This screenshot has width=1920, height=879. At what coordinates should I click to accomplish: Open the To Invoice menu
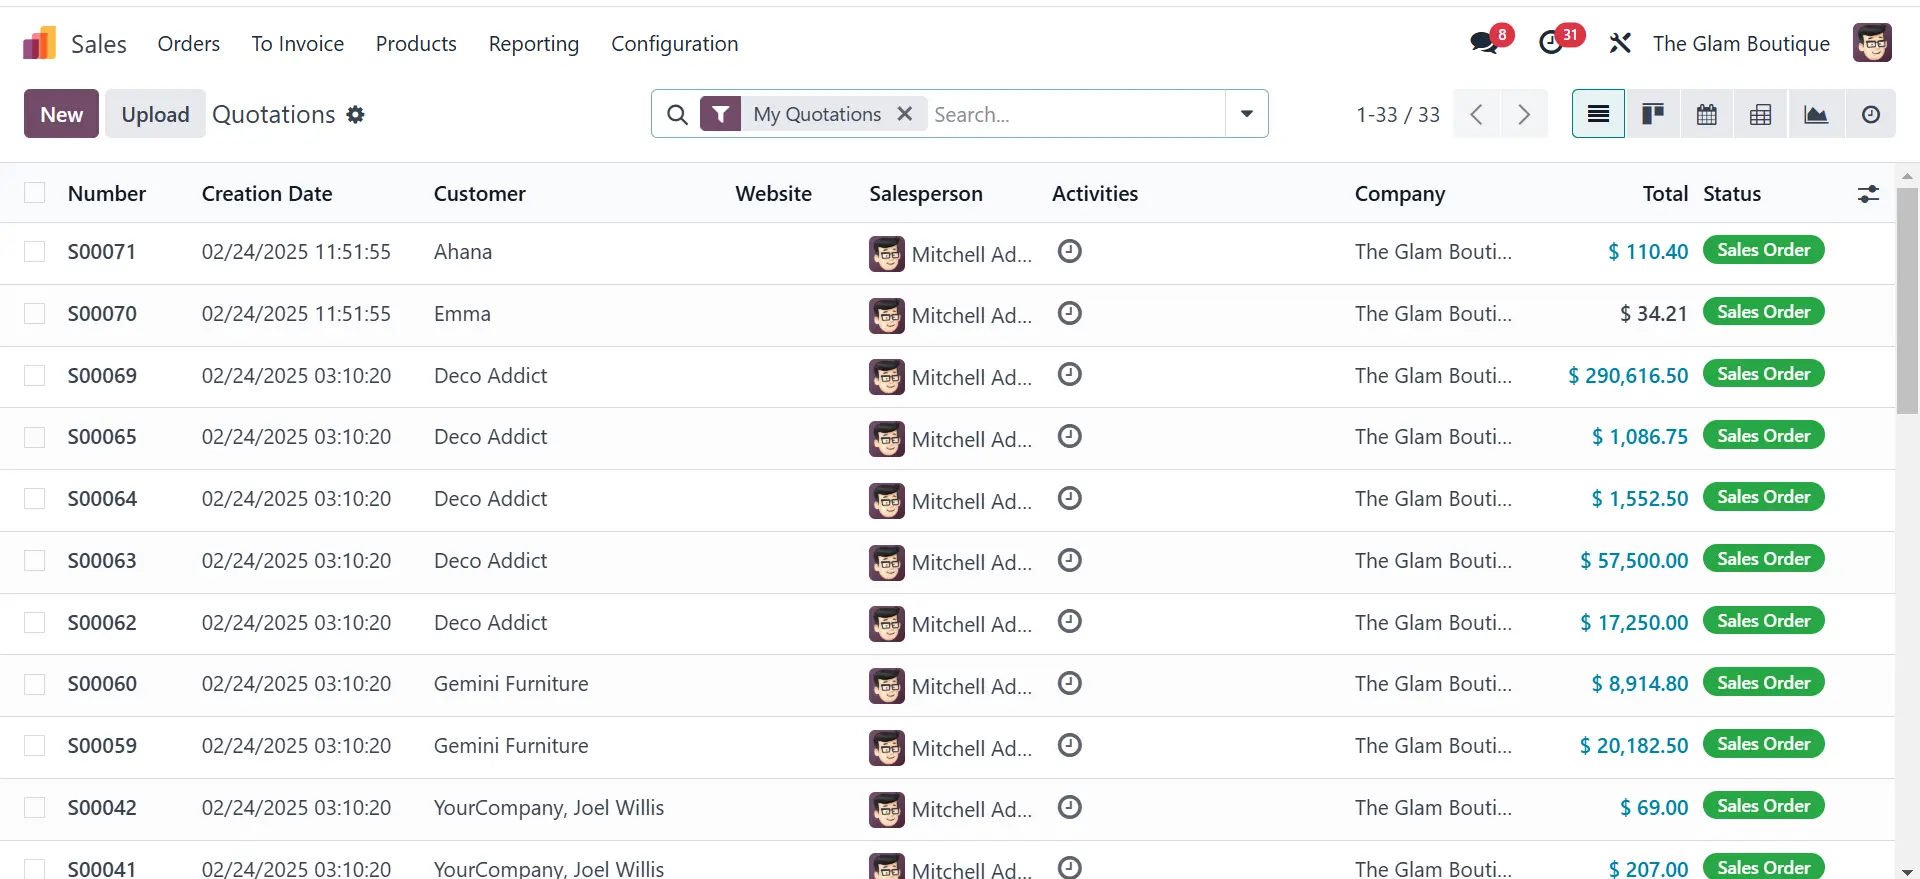tap(298, 44)
